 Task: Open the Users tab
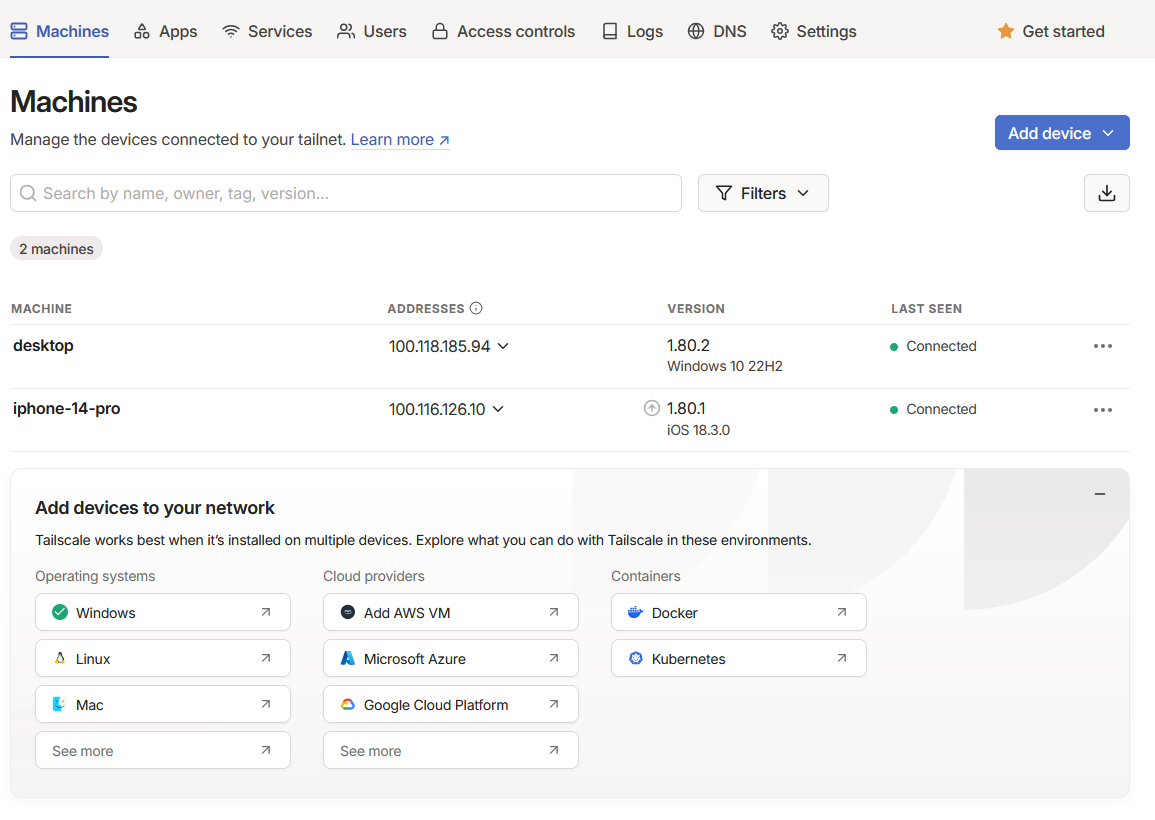point(371,31)
